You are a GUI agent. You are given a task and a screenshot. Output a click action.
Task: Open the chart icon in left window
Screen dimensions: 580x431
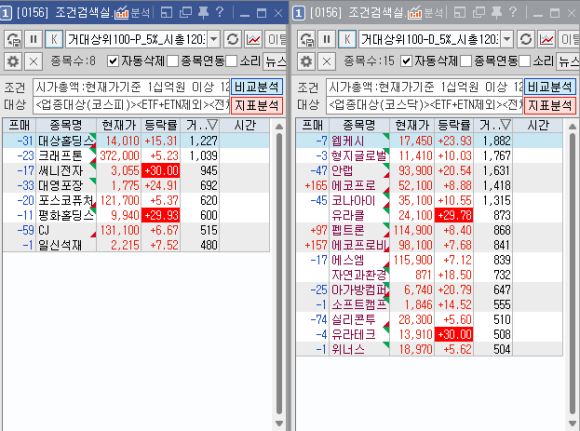(x=253, y=39)
